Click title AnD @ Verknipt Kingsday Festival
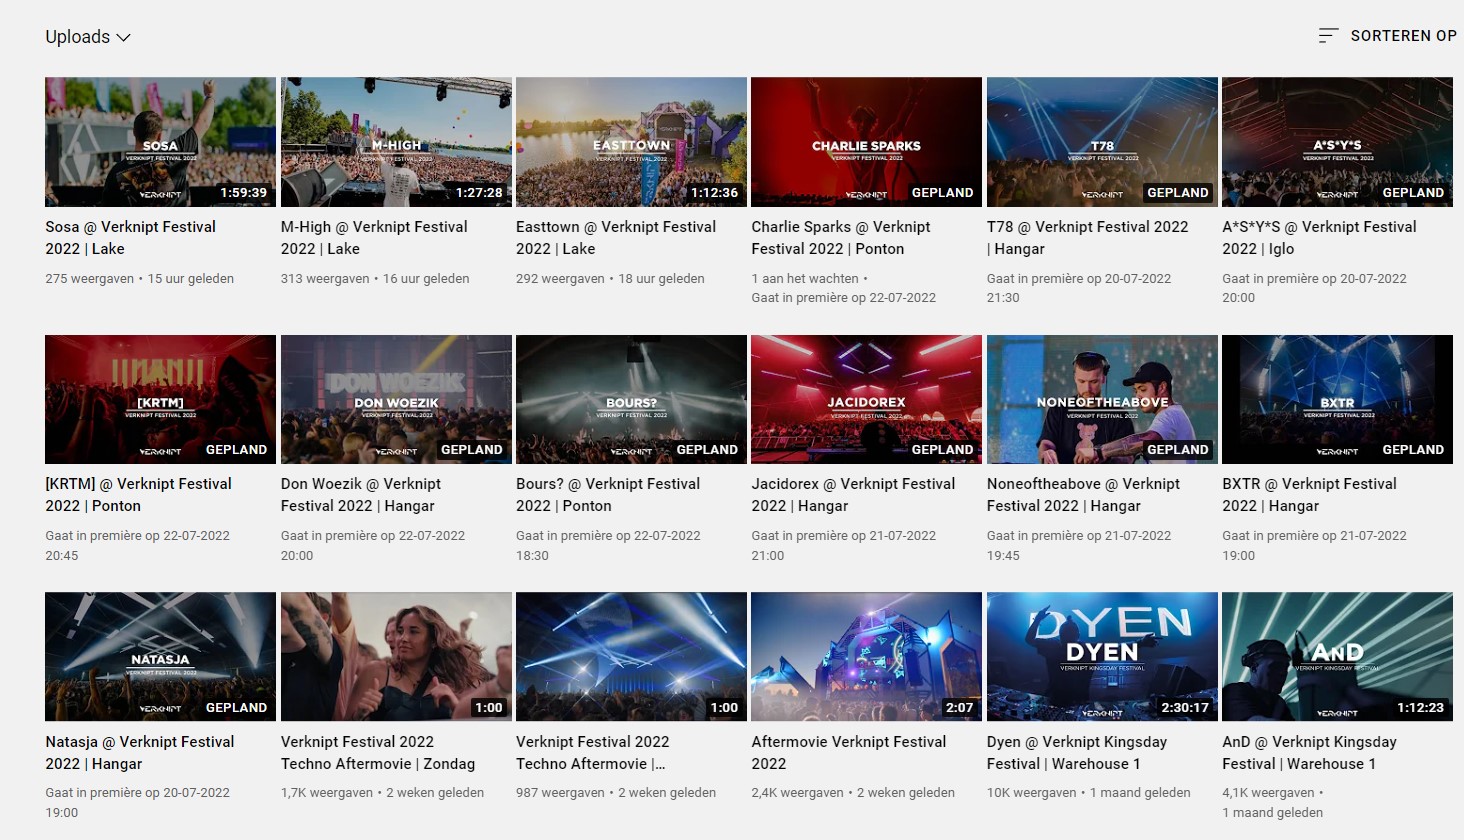This screenshot has height=840, width=1464. tap(1309, 753)
